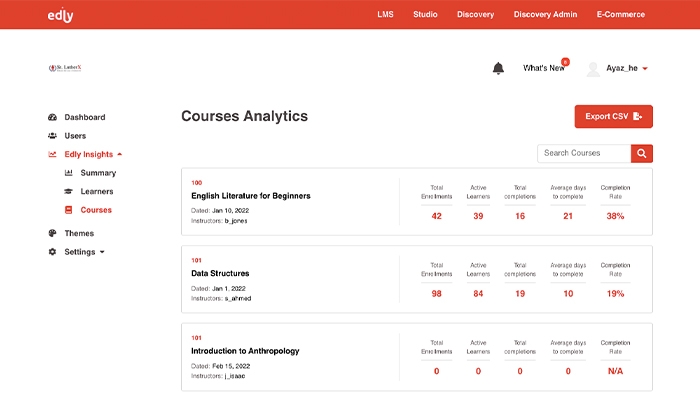
Task: Click the notification bell icon
Action: (x=498, y=68)
